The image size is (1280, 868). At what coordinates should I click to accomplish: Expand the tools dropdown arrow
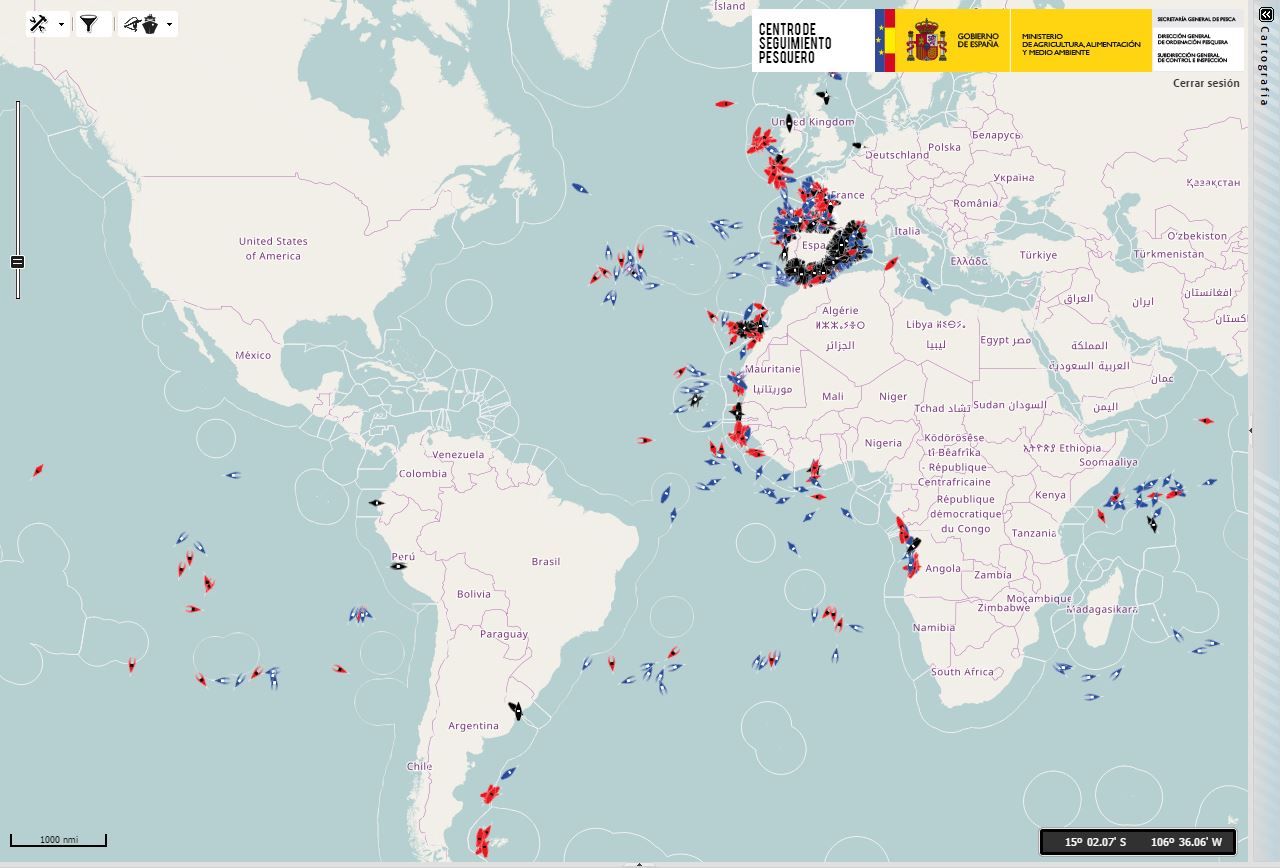62,24
